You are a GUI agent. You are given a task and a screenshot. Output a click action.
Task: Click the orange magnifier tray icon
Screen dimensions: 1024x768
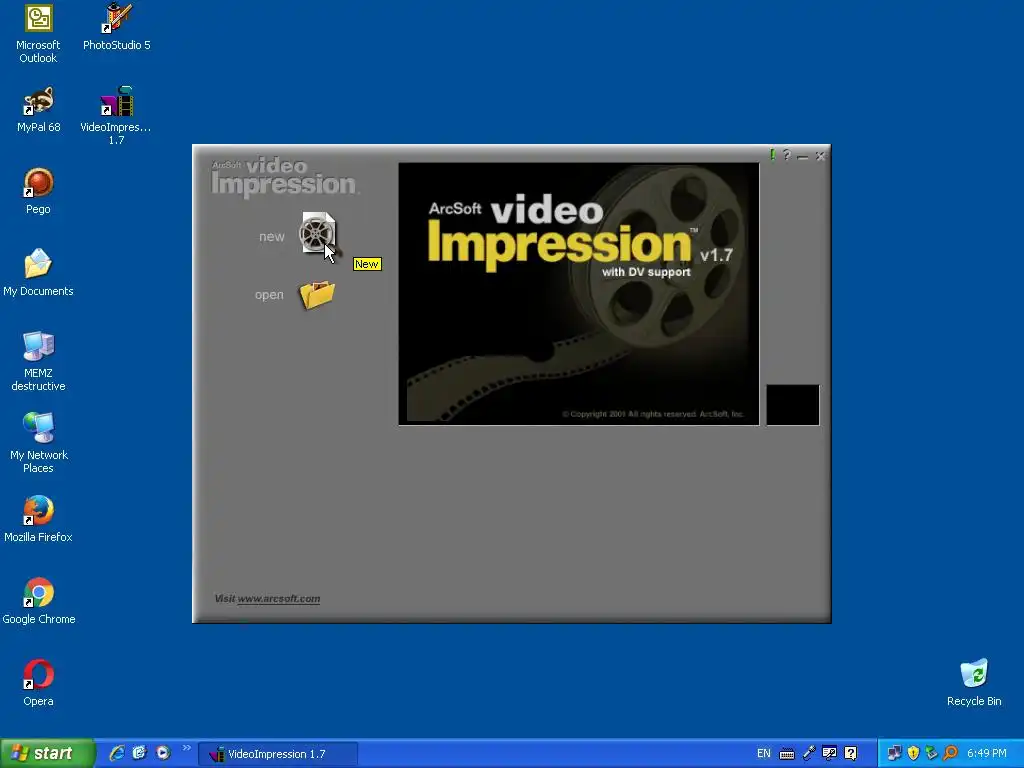click(x=950, y=753)
